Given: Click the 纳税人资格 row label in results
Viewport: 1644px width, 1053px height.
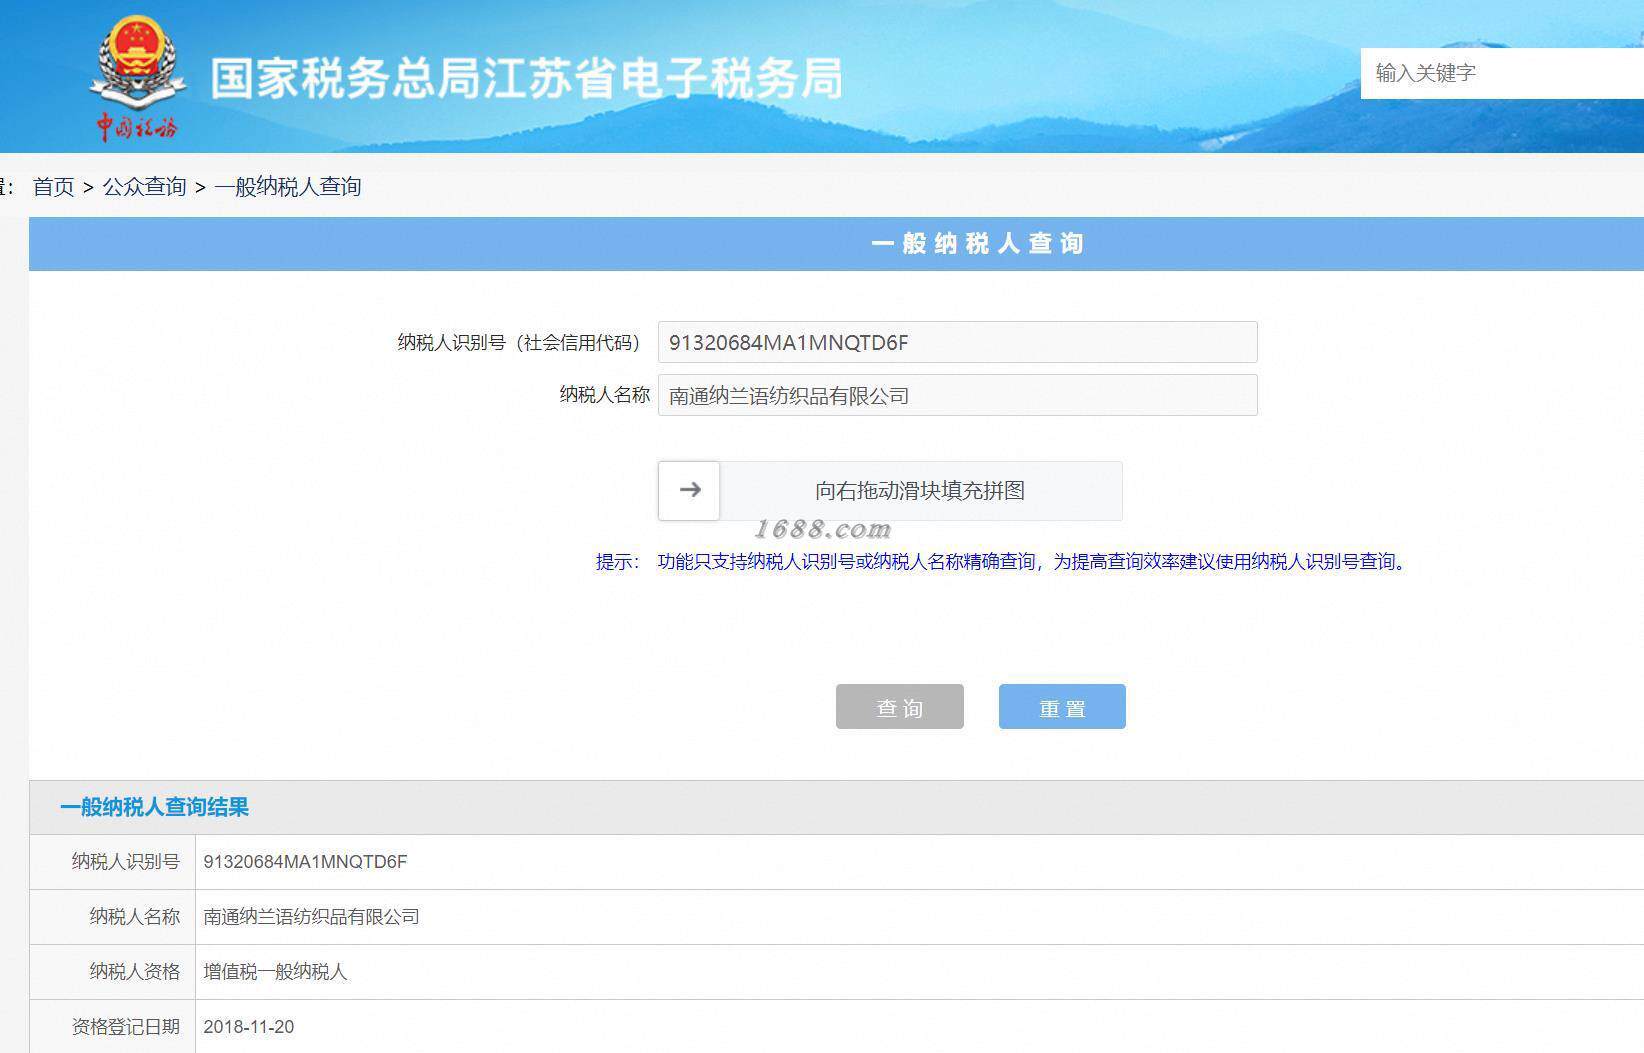Looking at the screenshot, I should tap(135, 972).
